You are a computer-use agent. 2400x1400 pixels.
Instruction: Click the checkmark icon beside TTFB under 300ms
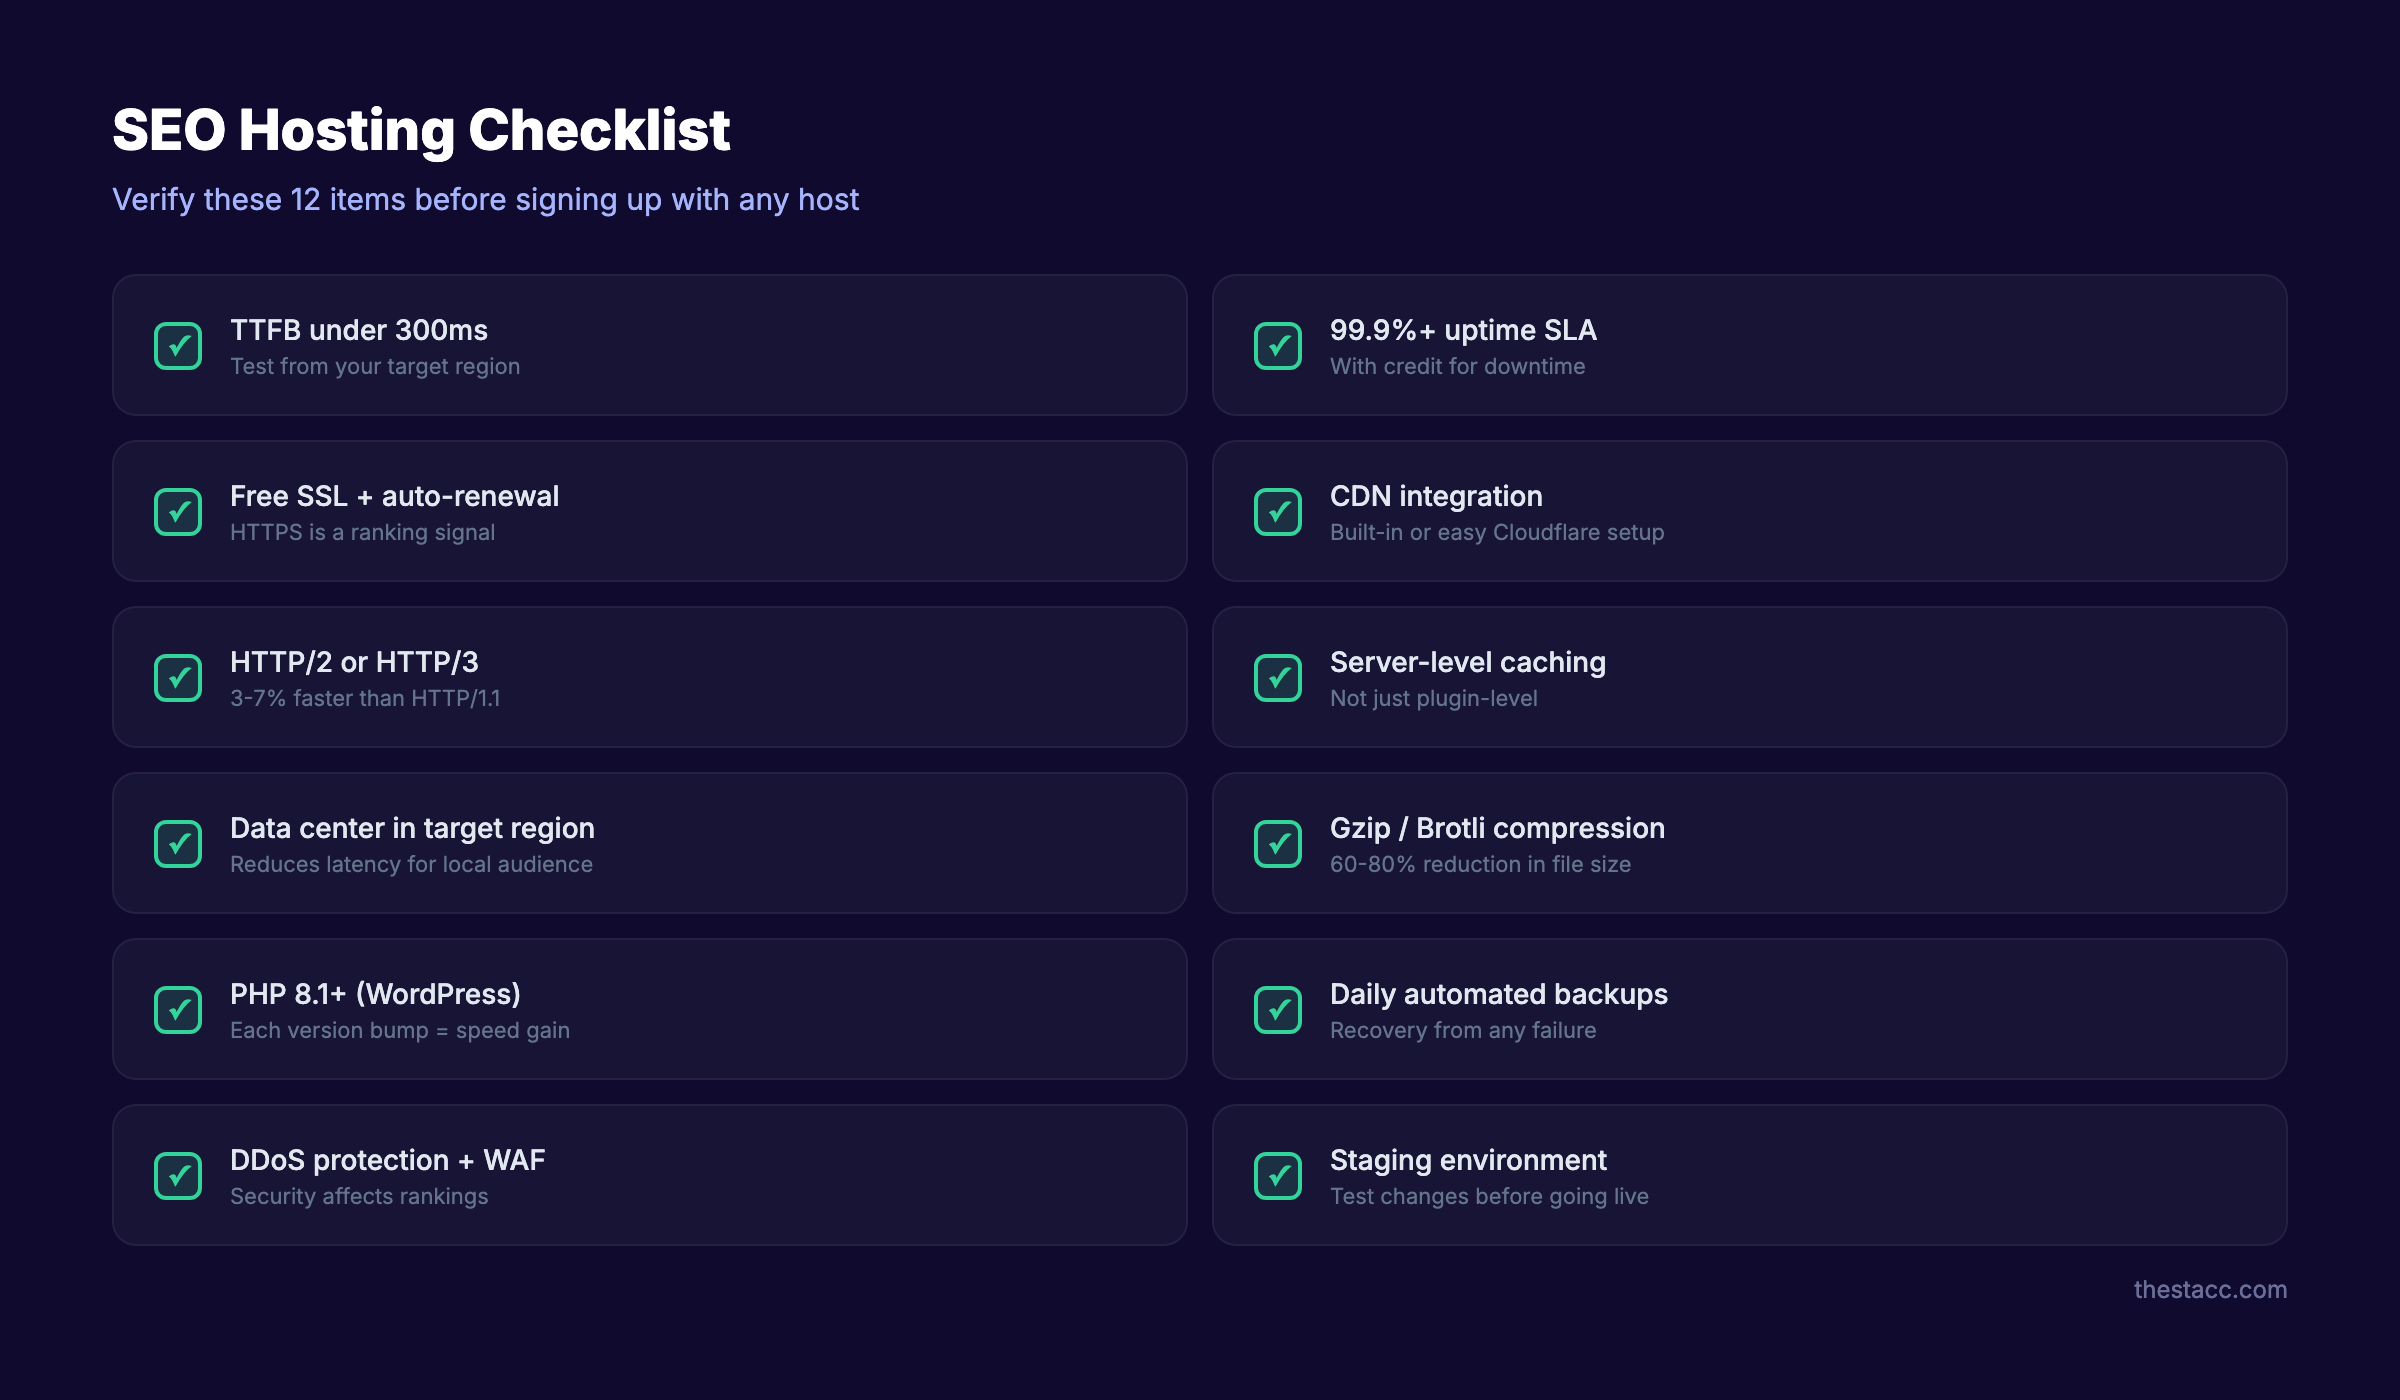178,345
